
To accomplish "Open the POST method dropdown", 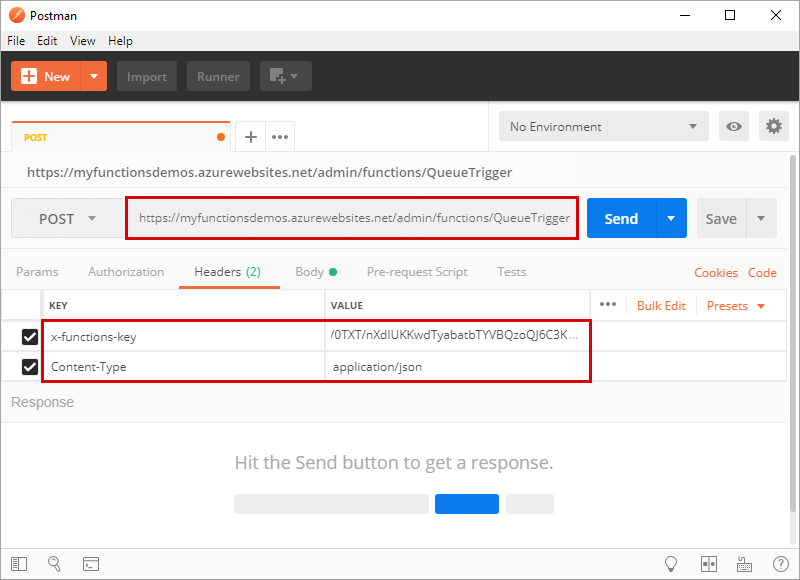I will click(x=67, y=218).
